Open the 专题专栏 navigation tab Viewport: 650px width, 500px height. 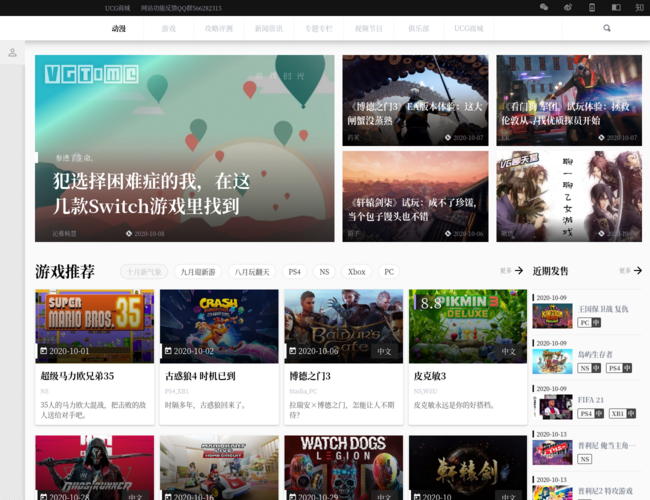(319, 29)
